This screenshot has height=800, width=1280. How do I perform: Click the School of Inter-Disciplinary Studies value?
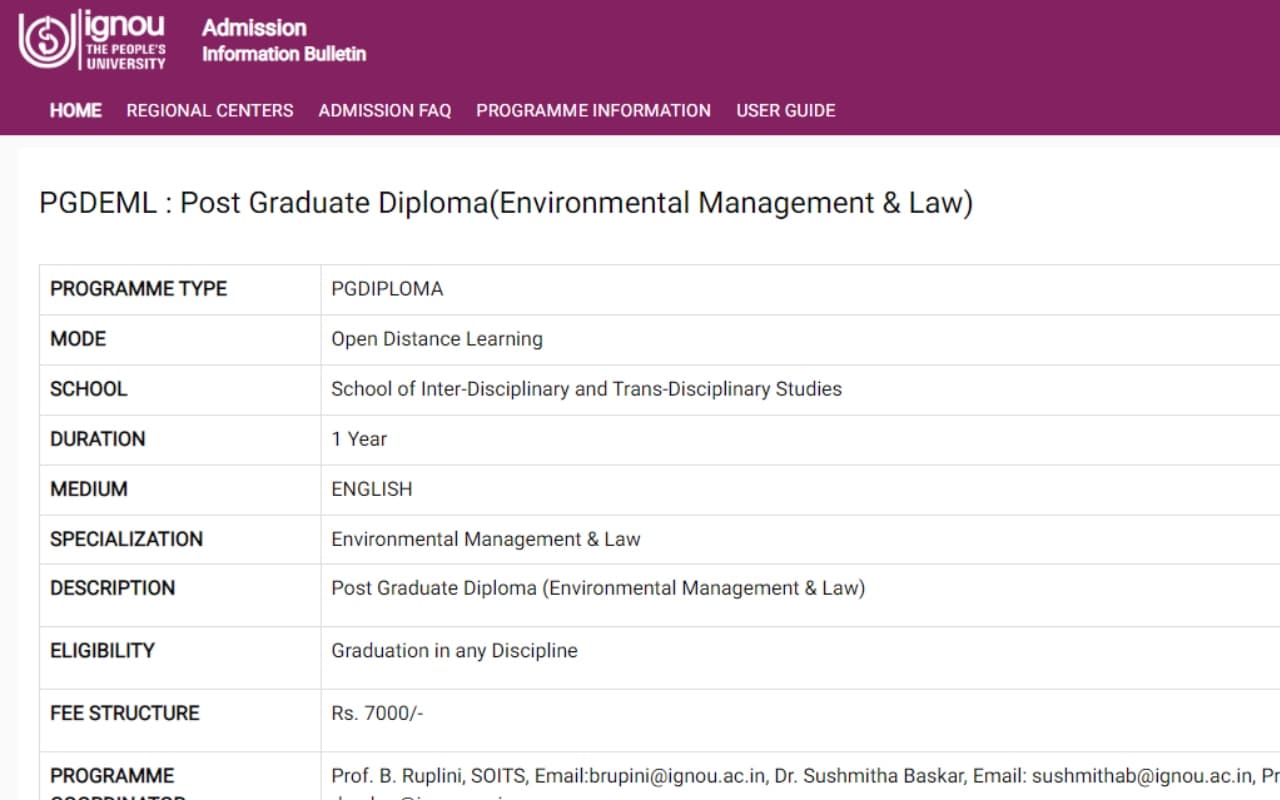586,389
